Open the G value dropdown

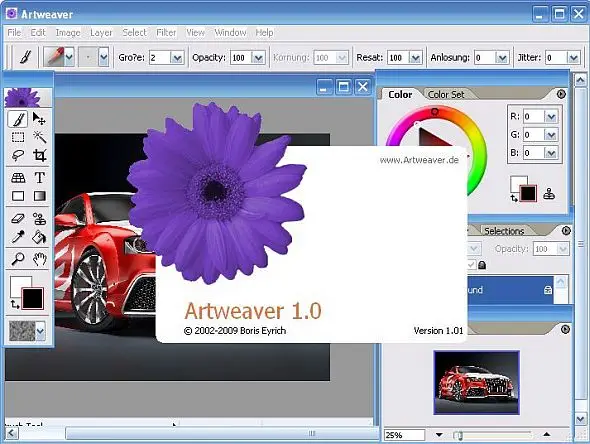[551, 135]
